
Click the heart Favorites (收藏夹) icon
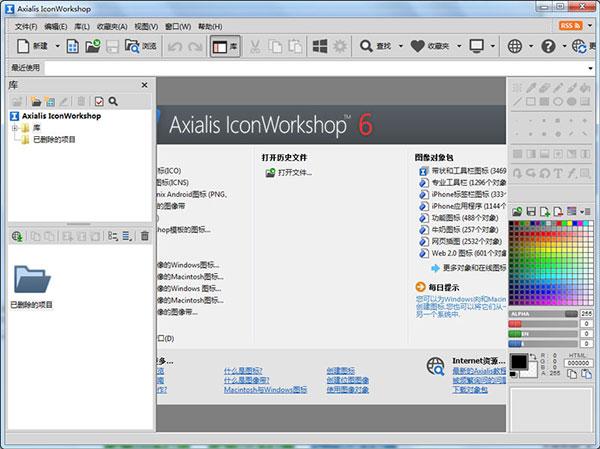[417, 46]
